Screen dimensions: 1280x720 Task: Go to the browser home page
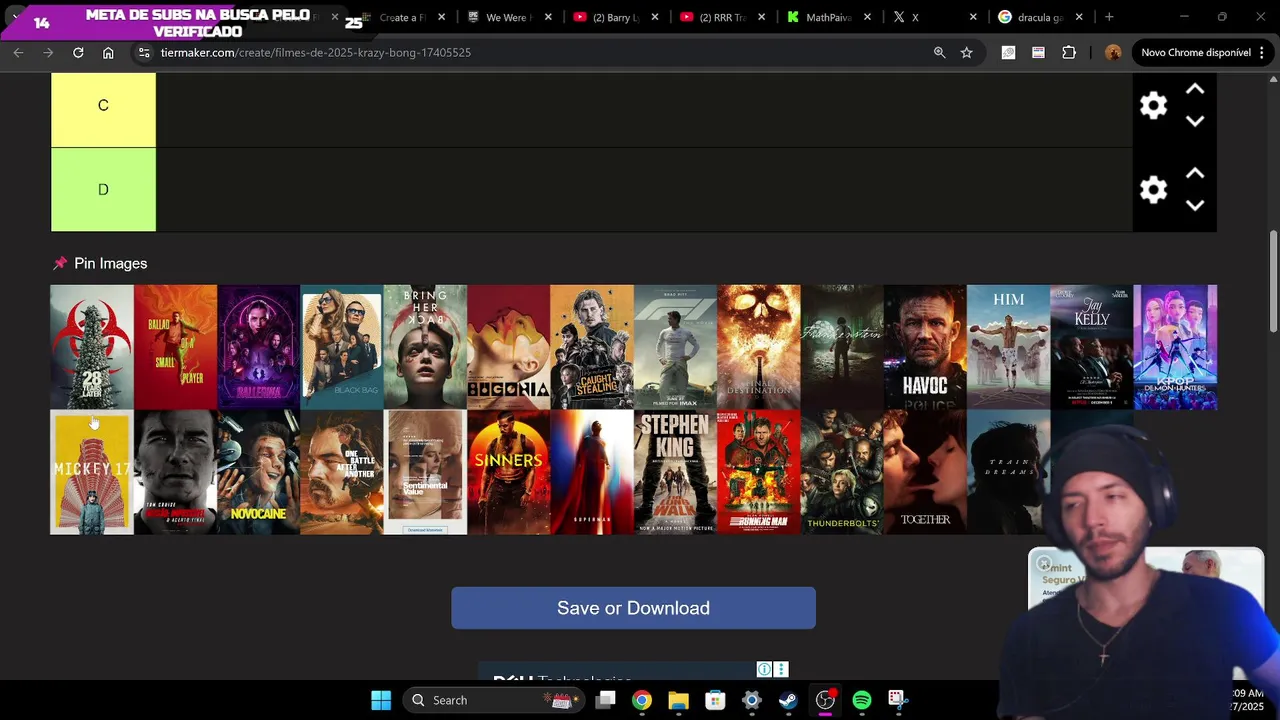[x=108, y=52]
